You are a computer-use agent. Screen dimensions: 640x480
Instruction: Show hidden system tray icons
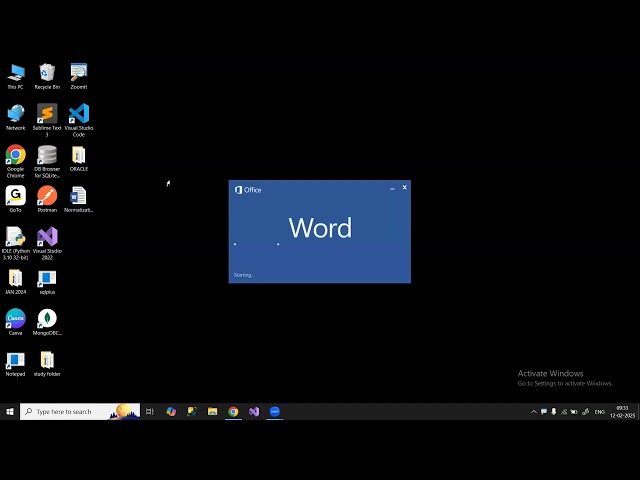pyautogui.click(x=533, y=412)
